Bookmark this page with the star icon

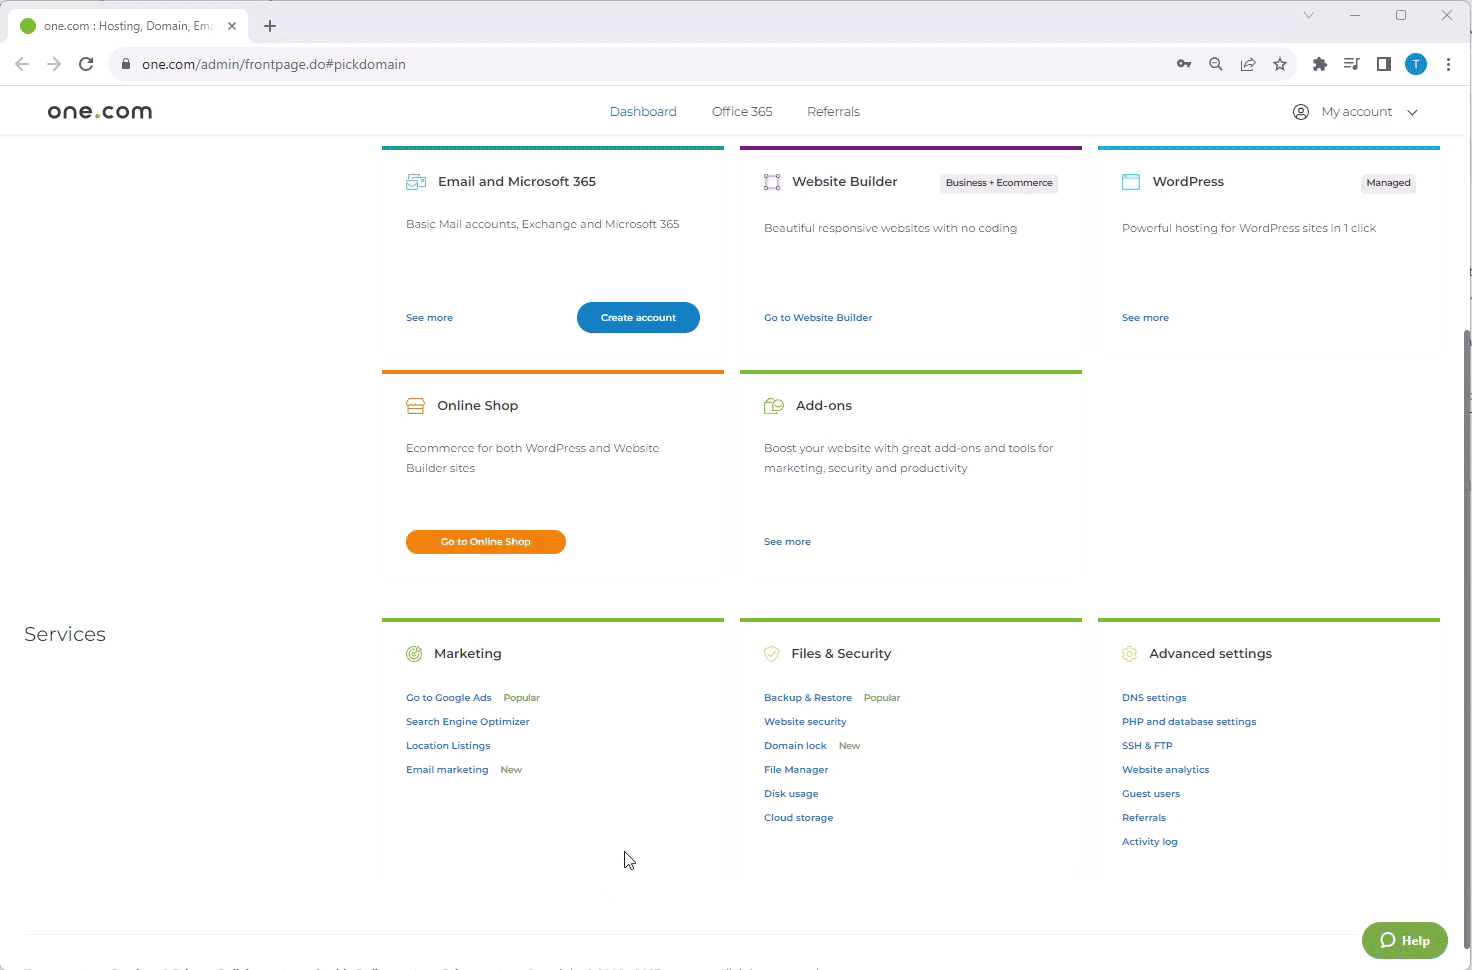click(x=1280, y=64)
